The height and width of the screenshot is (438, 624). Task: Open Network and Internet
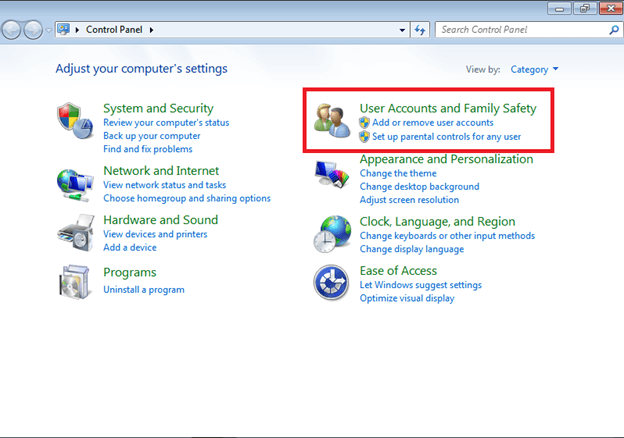[161, 171]
